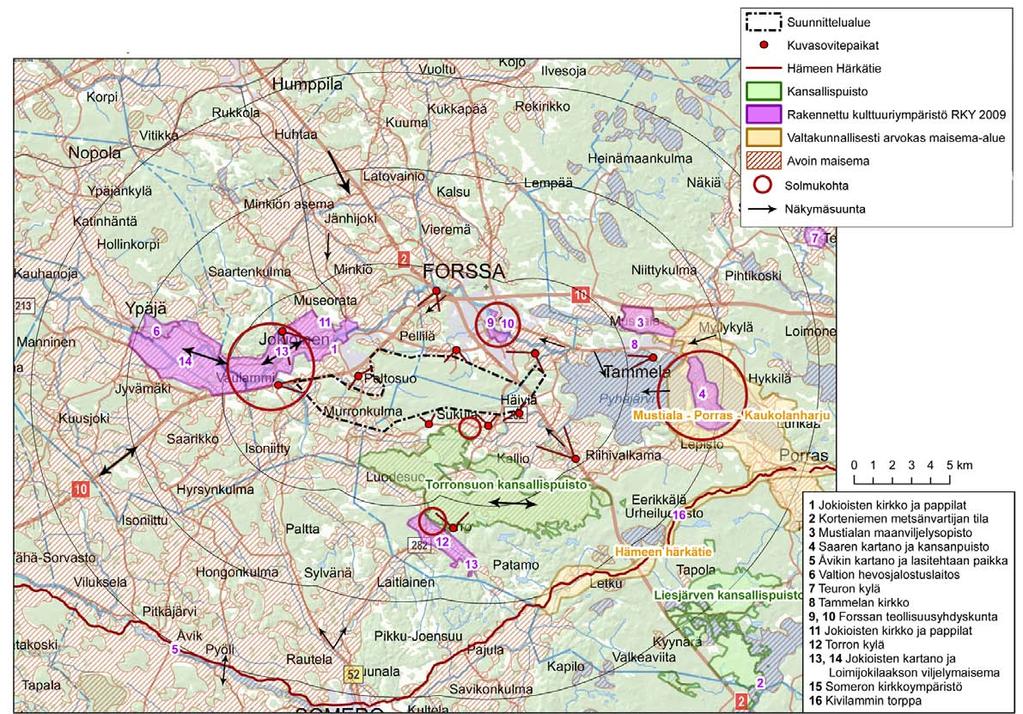Click map marker 6 in the Ypäjä area
The image size is (1023, 714).
point(157,331)
